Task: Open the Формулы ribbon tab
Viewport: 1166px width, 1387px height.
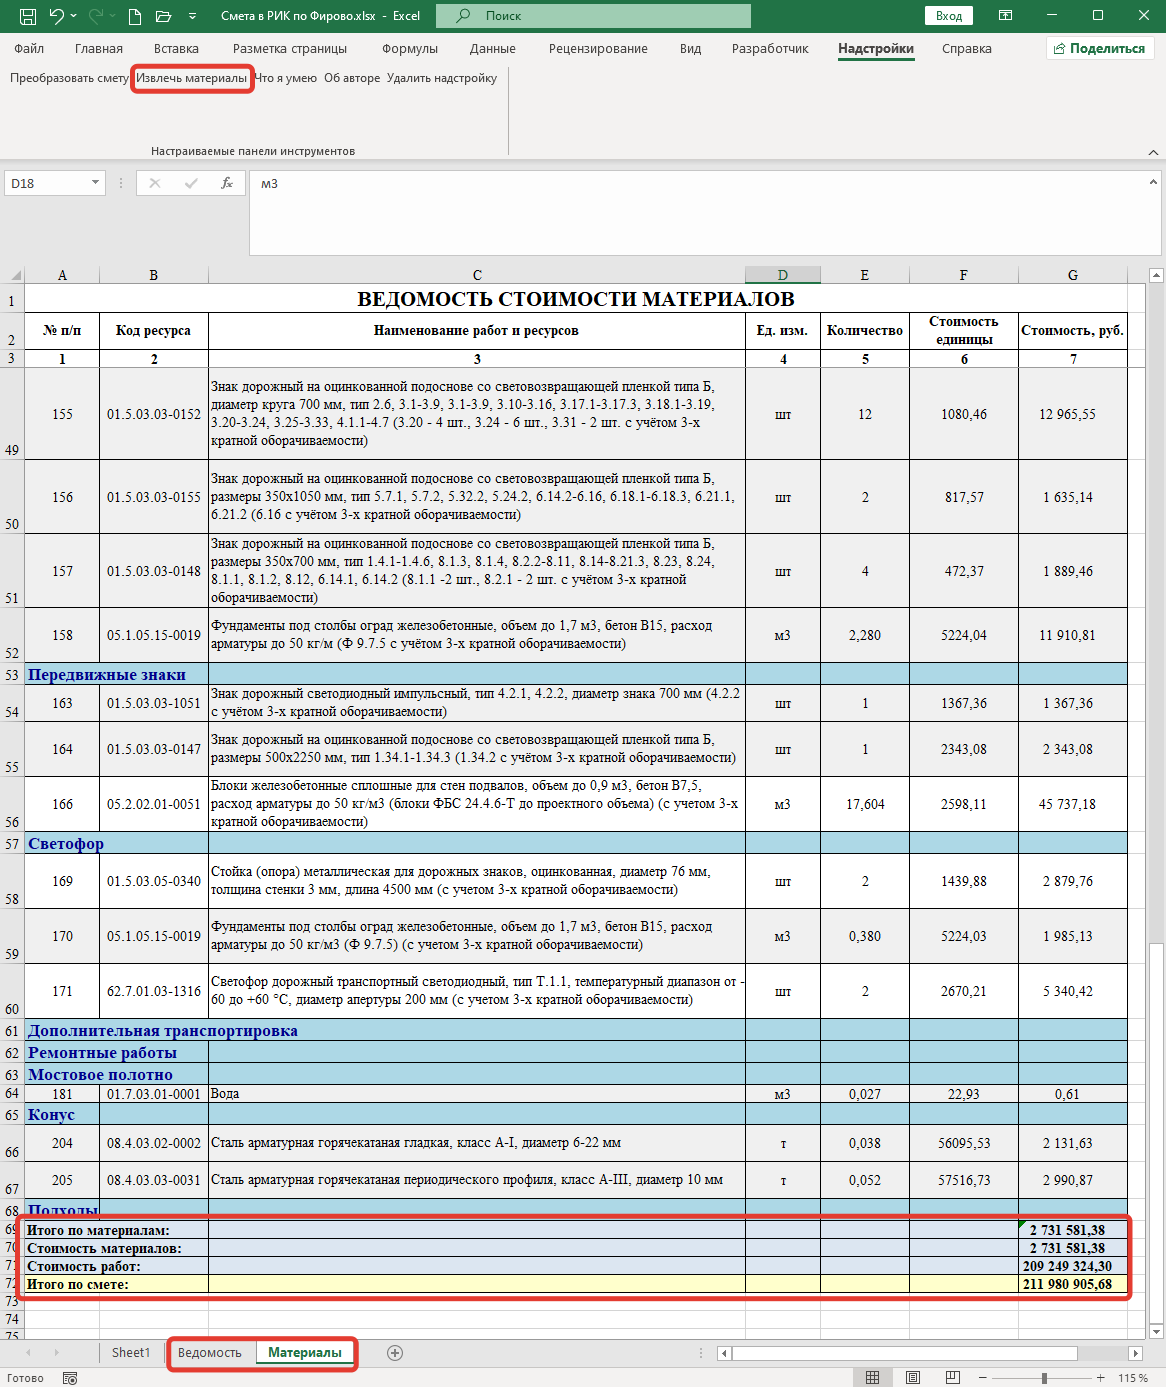Action: (409, 48)
